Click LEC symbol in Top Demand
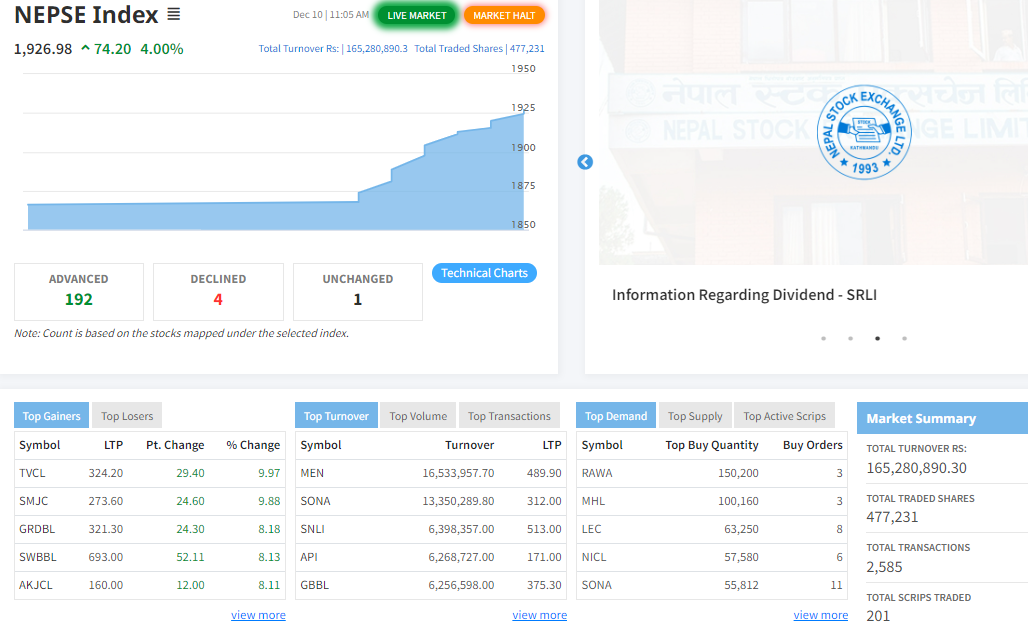The width and height of the screenshot is (1028, 632). click(x=591, y=529)
